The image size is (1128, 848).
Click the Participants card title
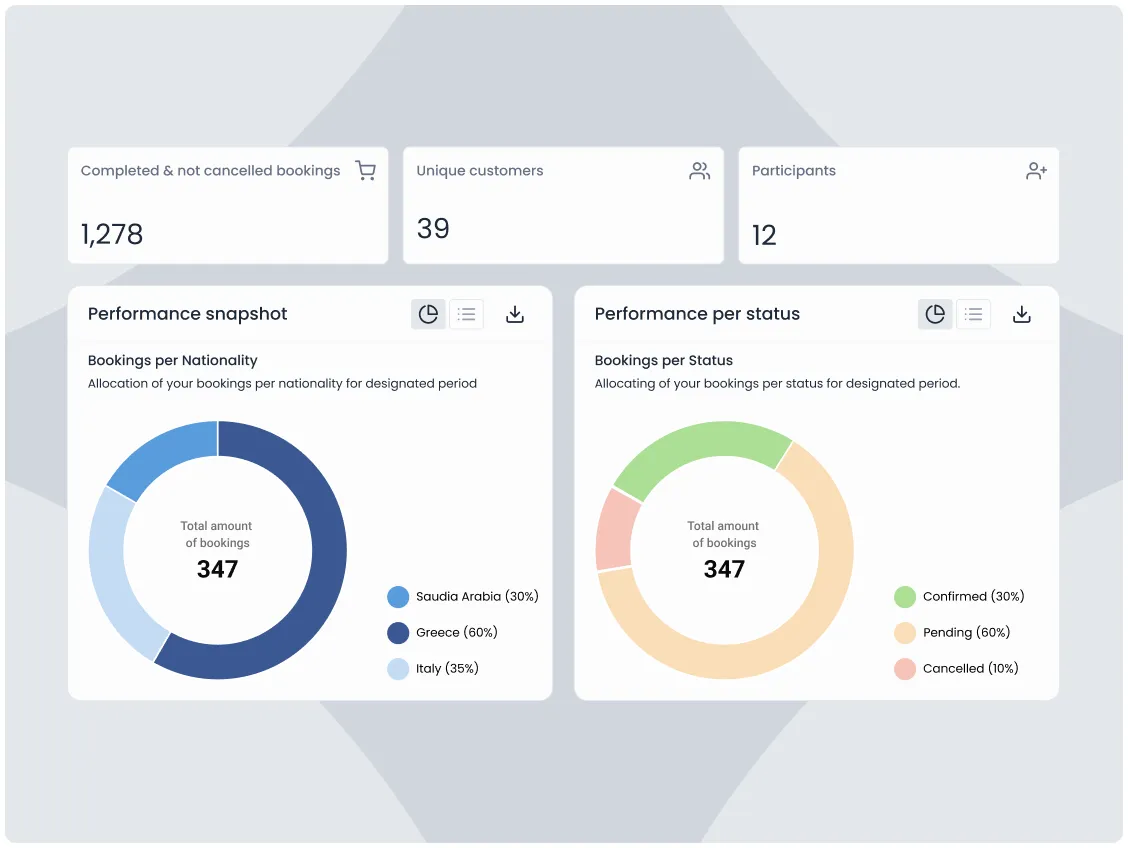(794, 170)
